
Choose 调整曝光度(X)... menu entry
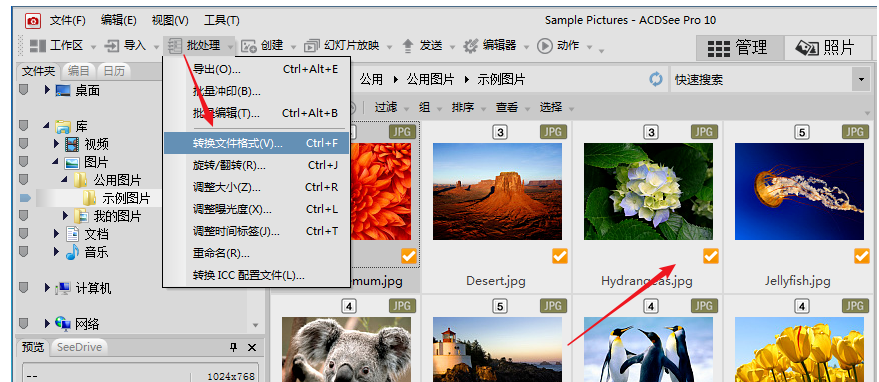[256, 209]
